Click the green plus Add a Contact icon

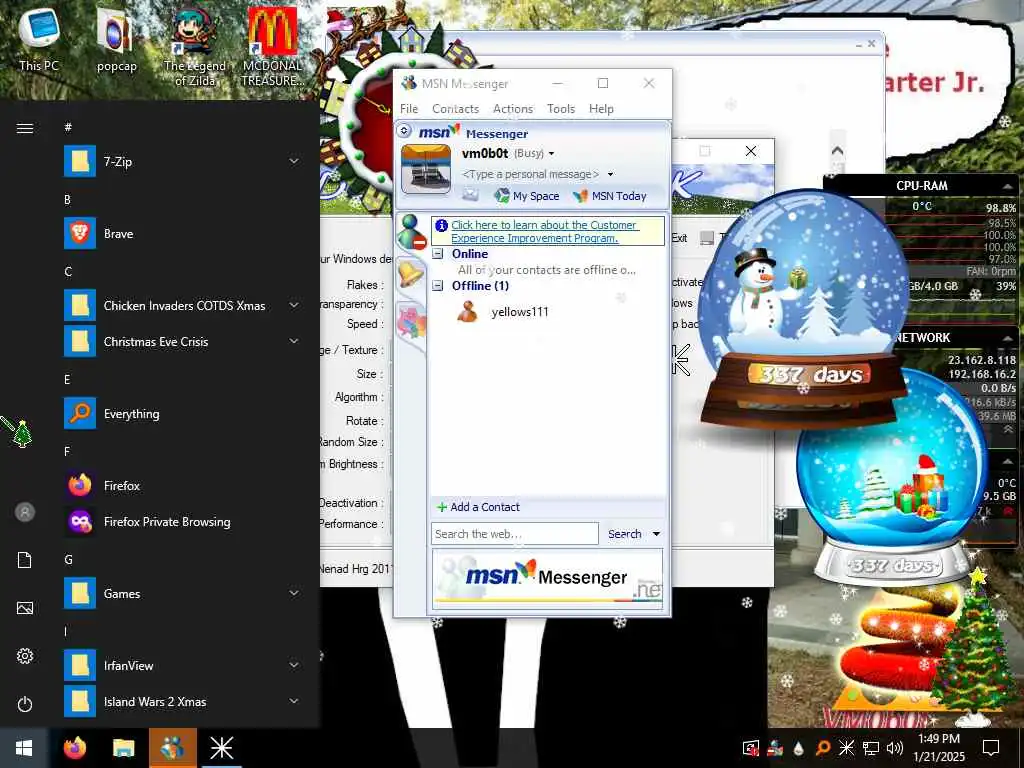pyautogui.click(x=442, y=507)
